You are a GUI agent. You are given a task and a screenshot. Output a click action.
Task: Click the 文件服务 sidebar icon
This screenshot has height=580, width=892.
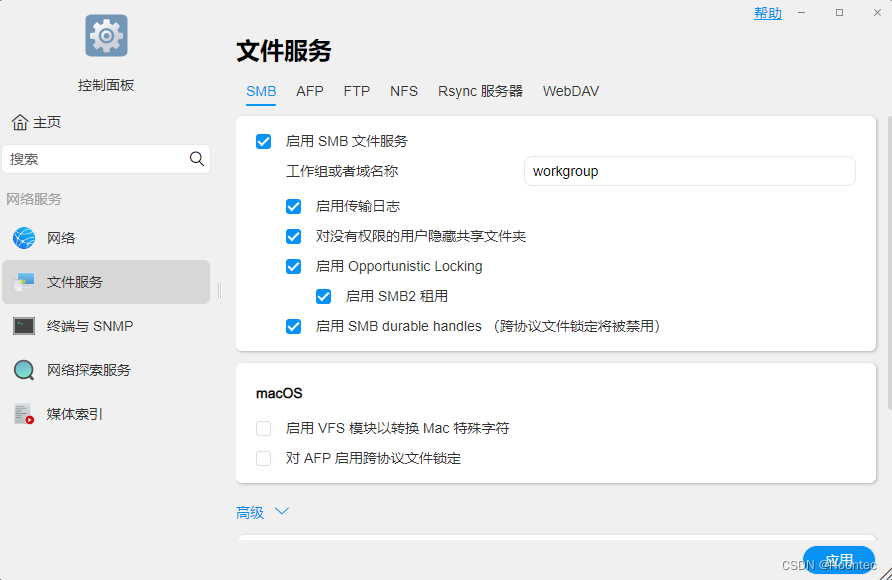tap(23, 282)
